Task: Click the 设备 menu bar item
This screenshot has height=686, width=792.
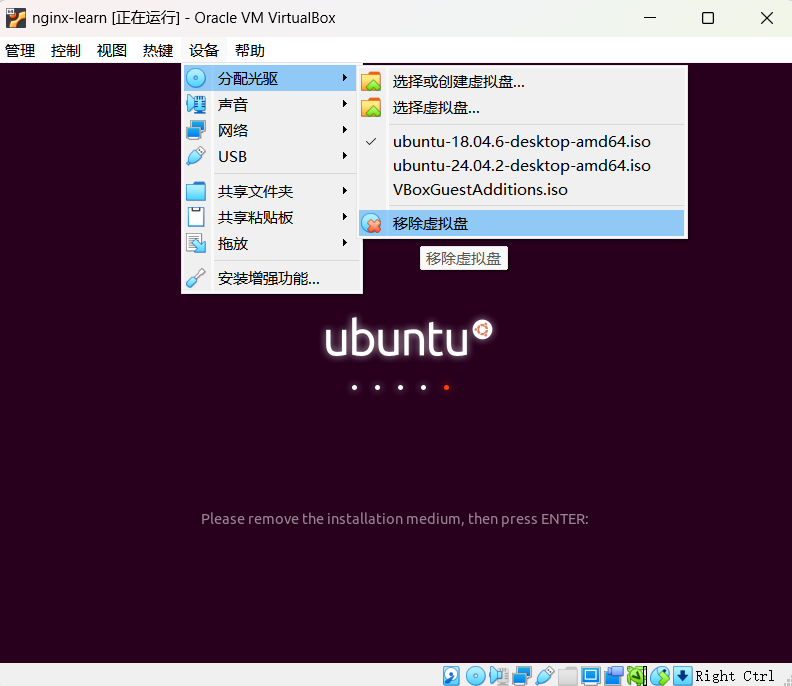Action: (204, 51)
